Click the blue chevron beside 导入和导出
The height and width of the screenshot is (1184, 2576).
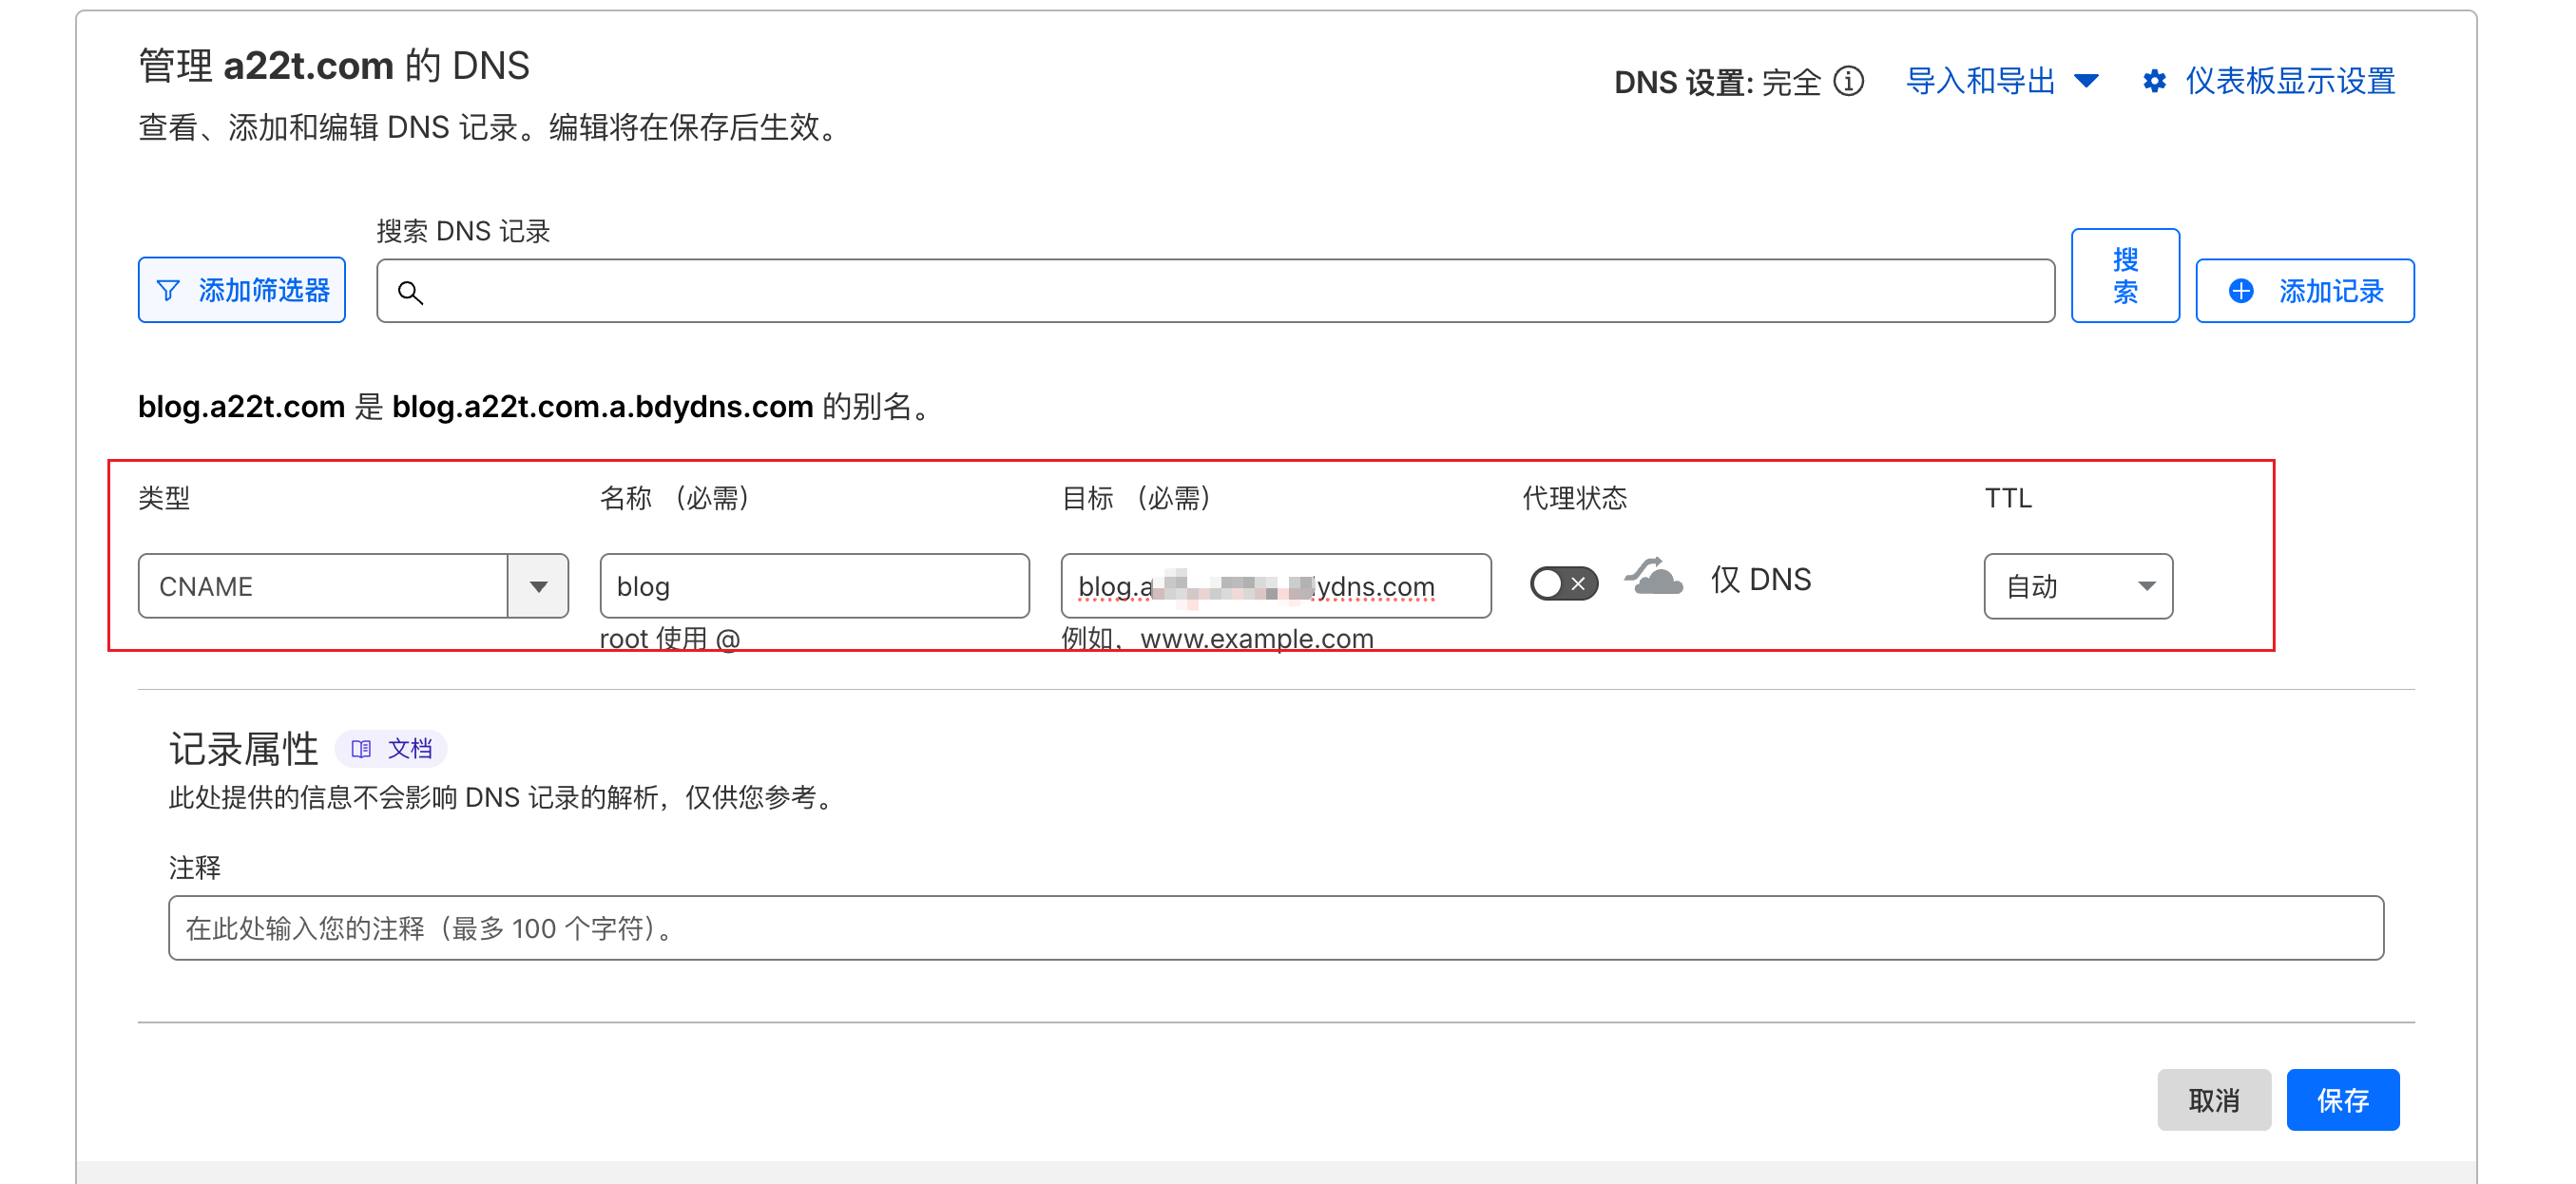tap(2088, 81)
